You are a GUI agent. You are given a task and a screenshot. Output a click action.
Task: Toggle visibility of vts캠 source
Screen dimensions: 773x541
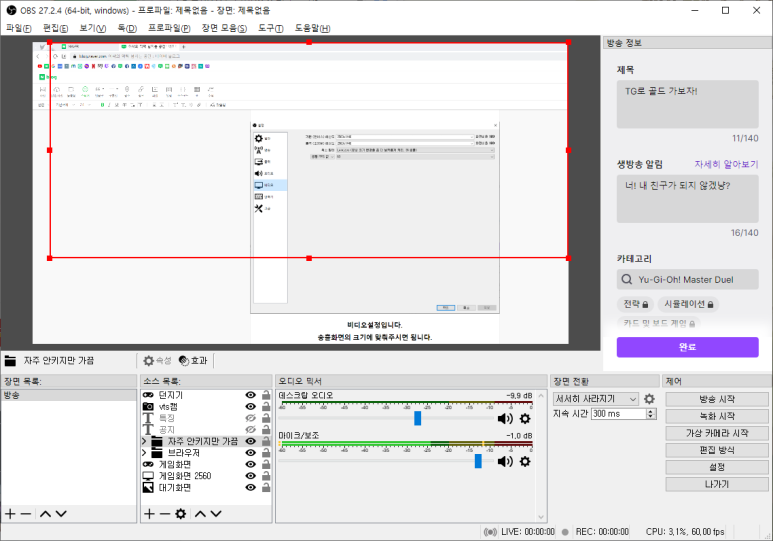[250, 407]
